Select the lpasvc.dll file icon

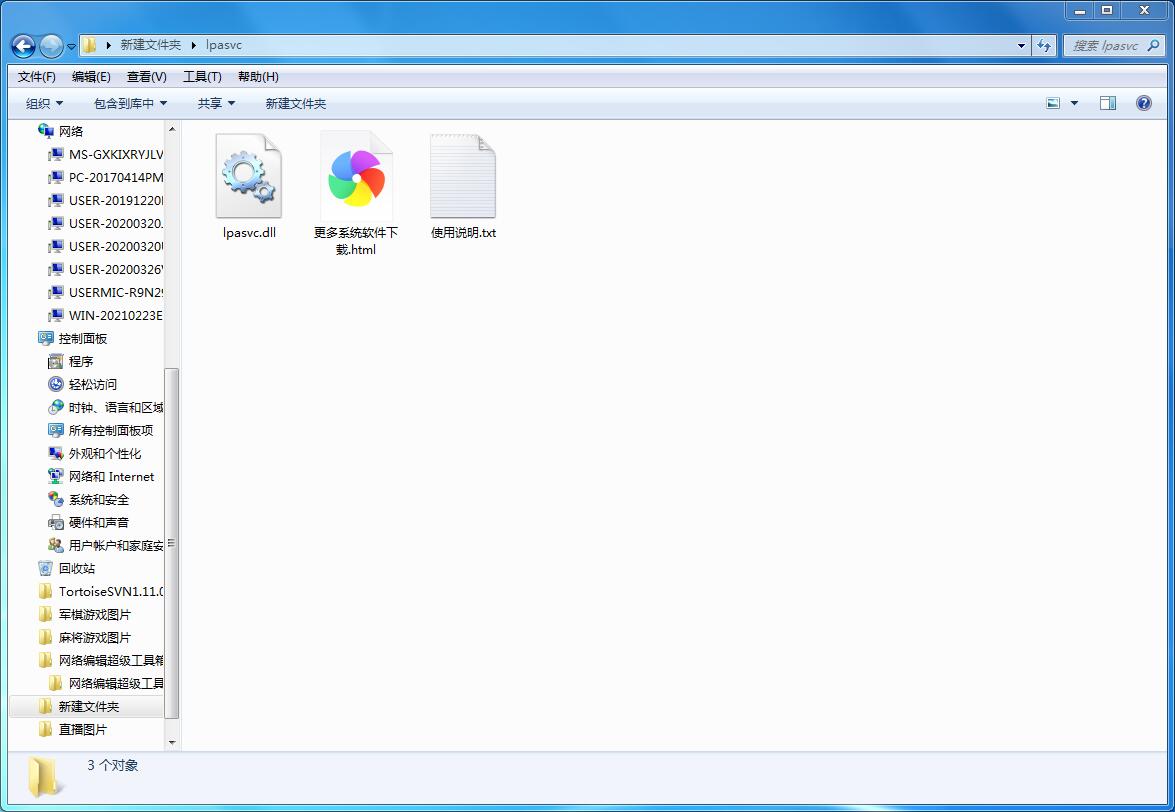(249, 177)
